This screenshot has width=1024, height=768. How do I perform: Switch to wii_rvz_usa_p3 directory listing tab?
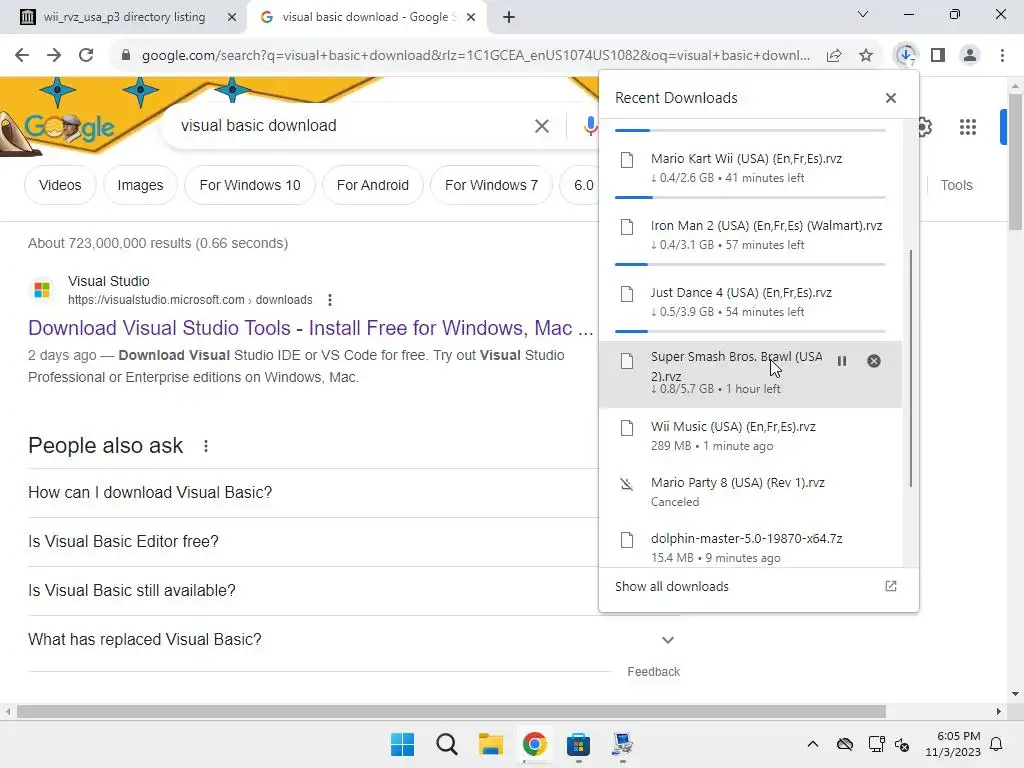click(124, 17)
